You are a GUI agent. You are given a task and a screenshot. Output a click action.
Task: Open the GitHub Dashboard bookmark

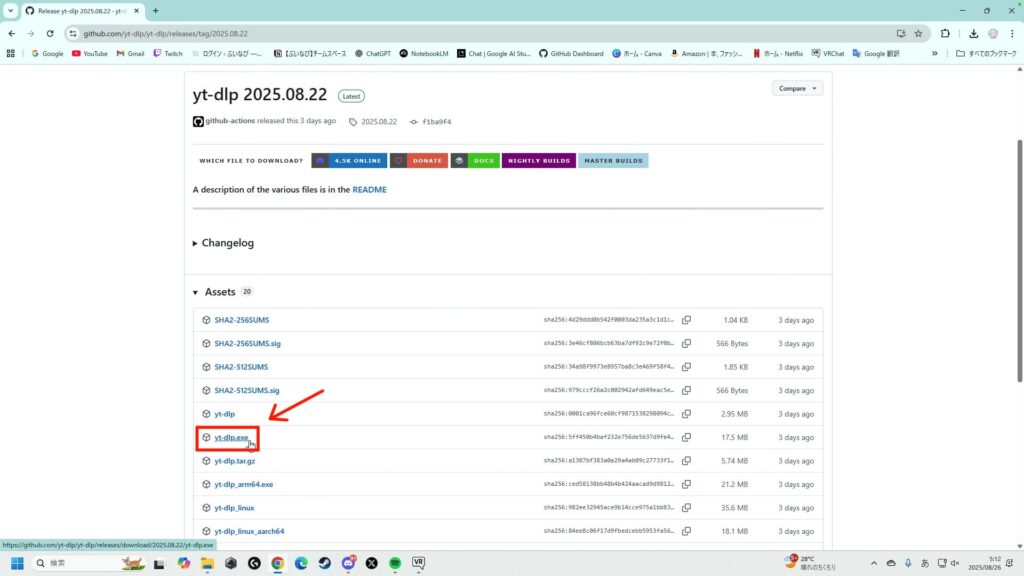[571, 54]
